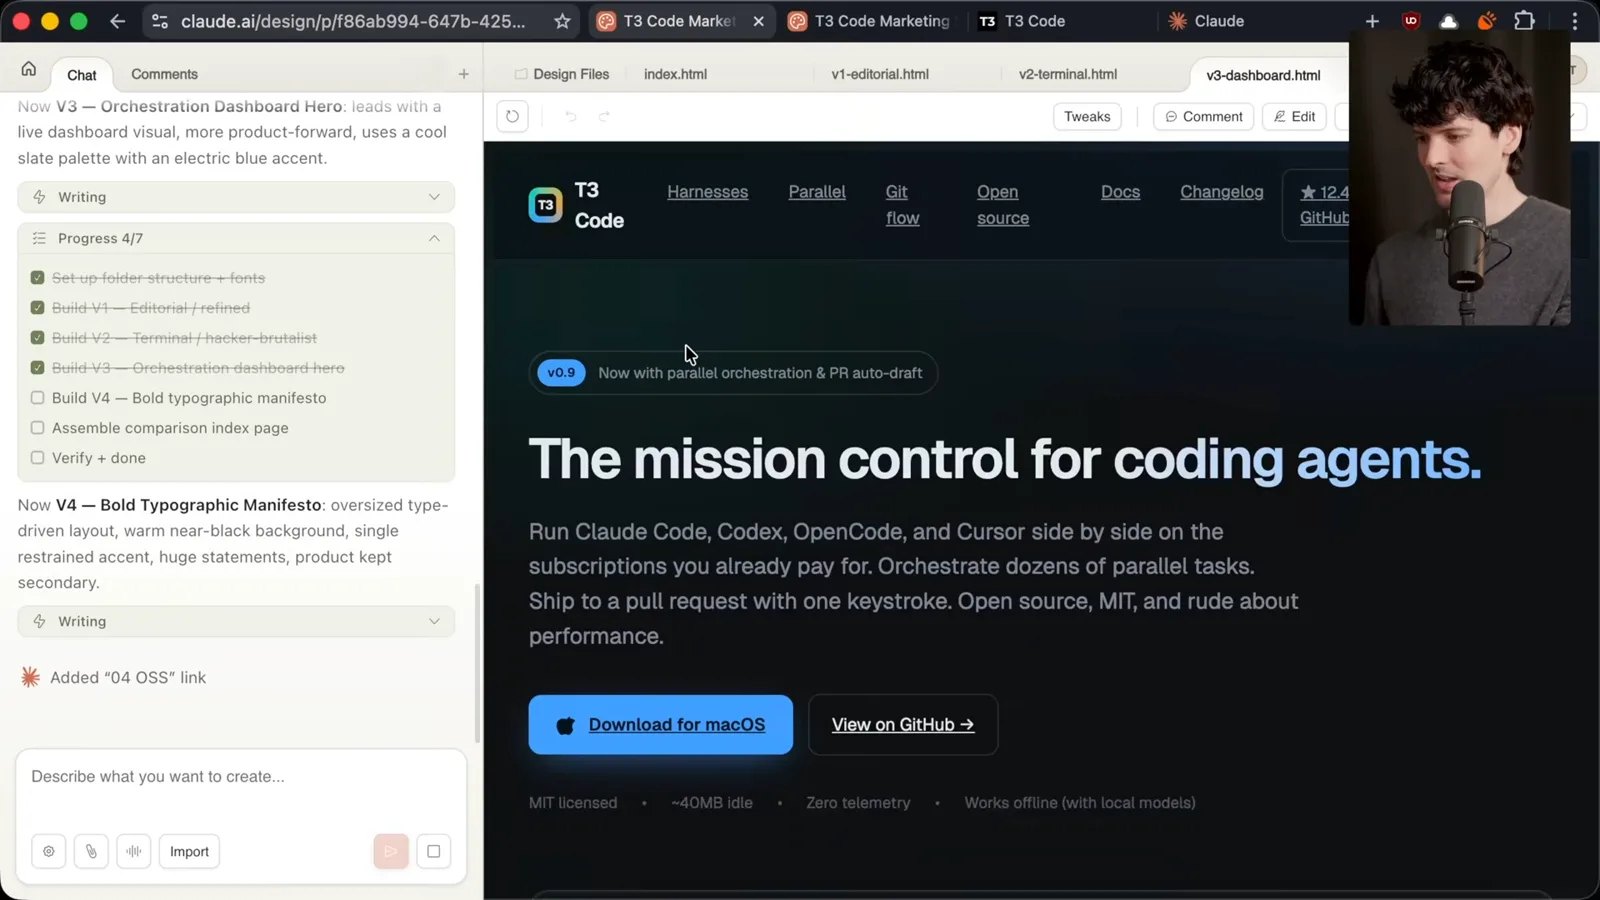Switch to the Comments tab
This screenshot has width=1600, height=900.
[x=164, y=74]
